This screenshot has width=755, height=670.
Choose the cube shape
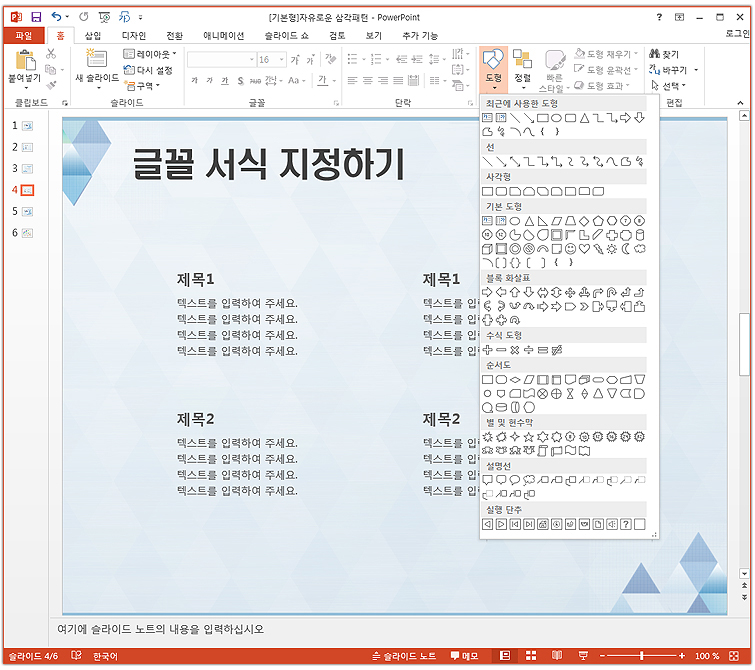(487, 249)
